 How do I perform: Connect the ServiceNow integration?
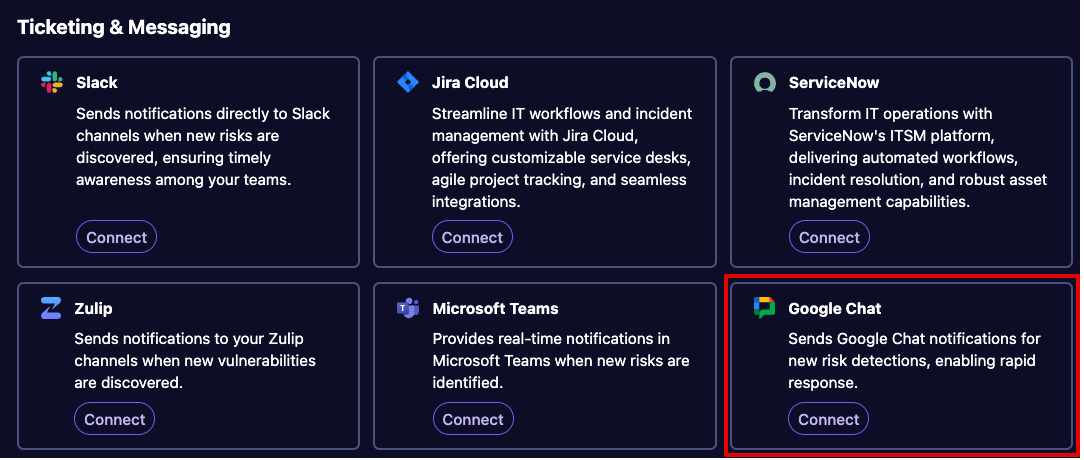(x=829, y=237)
